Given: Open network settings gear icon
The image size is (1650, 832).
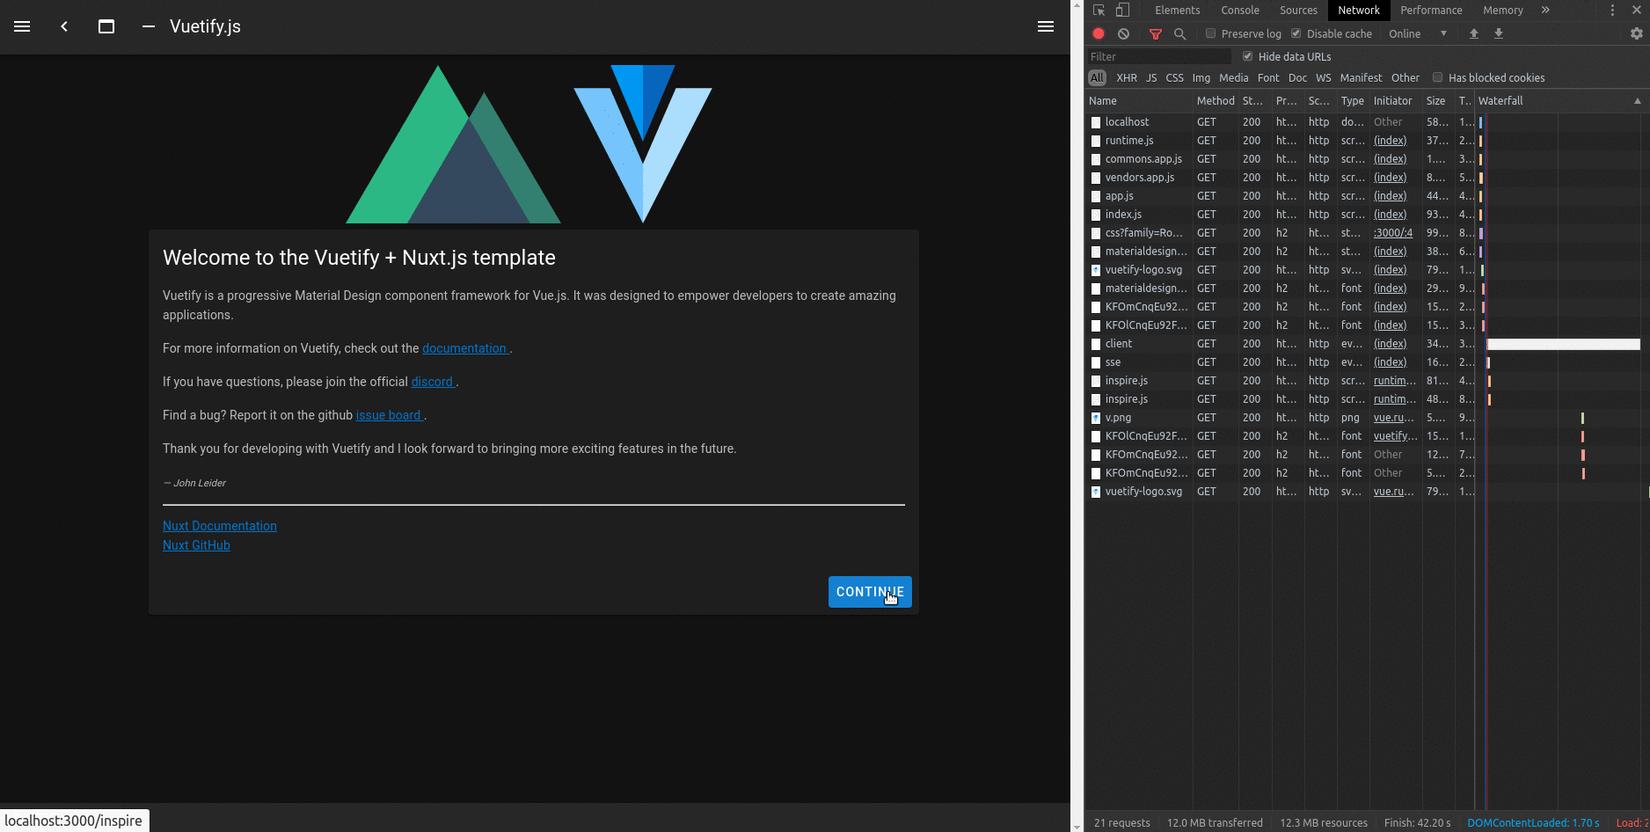Looking at the screenshot, I should point(1636,34).
